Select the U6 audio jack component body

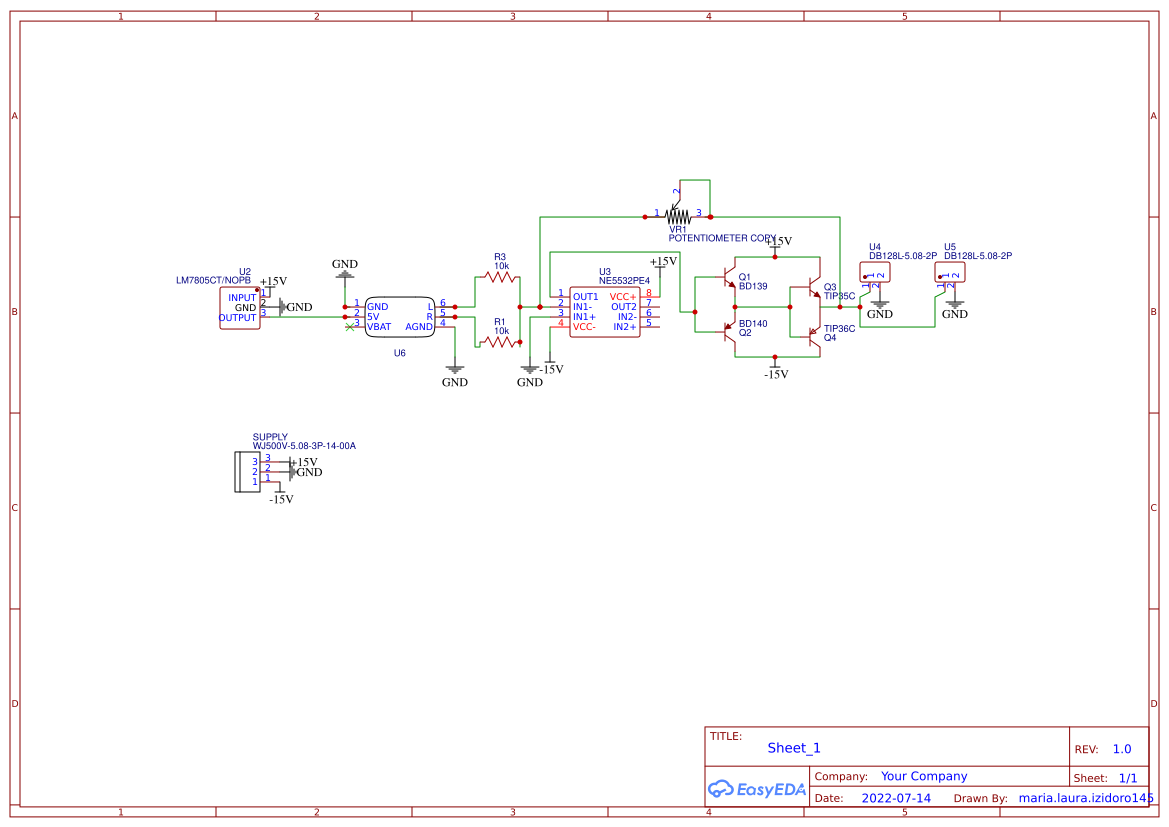tap(400, 317)
